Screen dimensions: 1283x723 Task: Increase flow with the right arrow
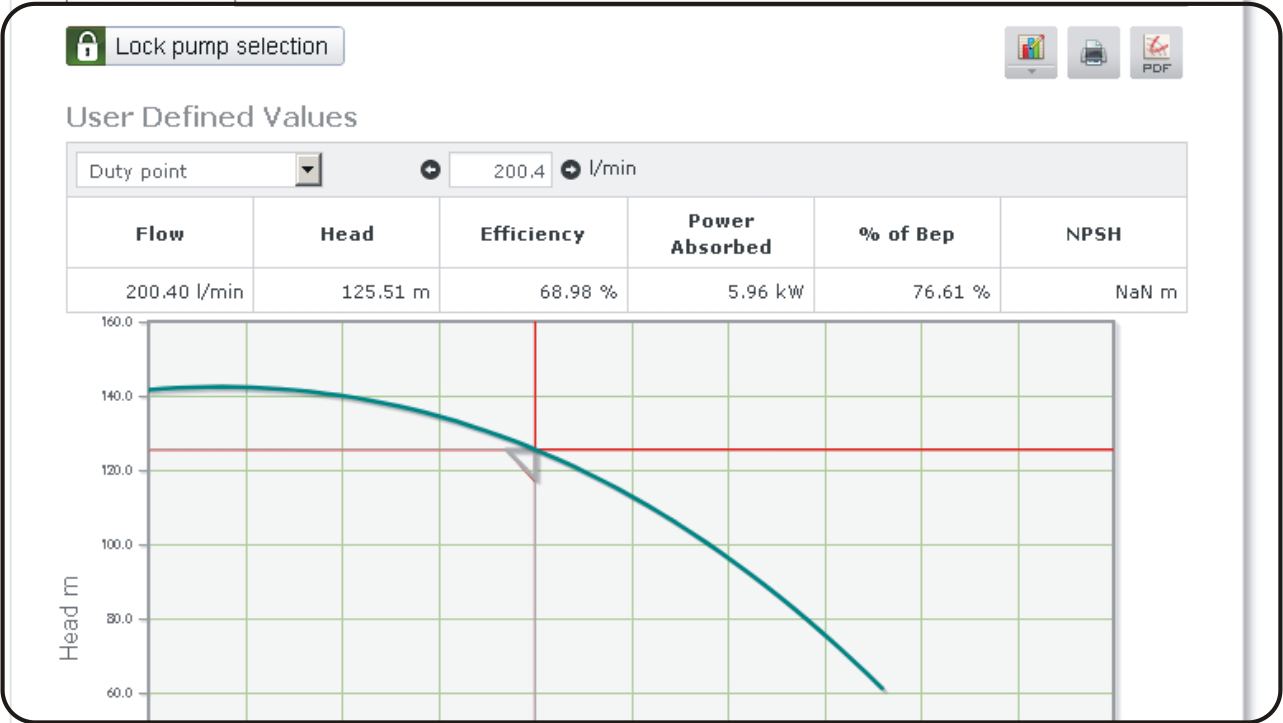[570, 171]
